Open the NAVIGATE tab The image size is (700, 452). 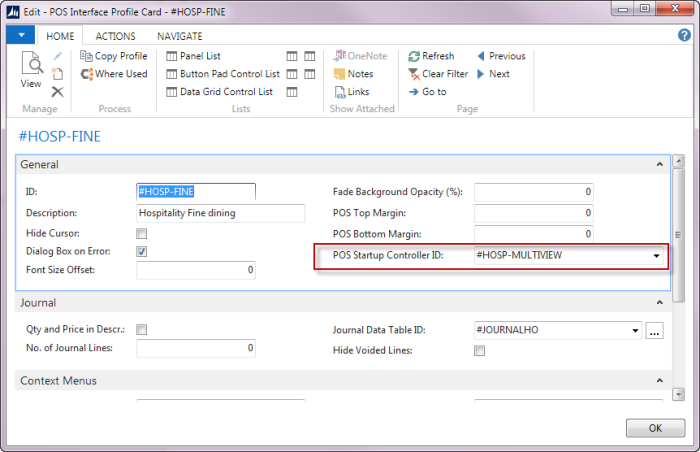[179, 36]
